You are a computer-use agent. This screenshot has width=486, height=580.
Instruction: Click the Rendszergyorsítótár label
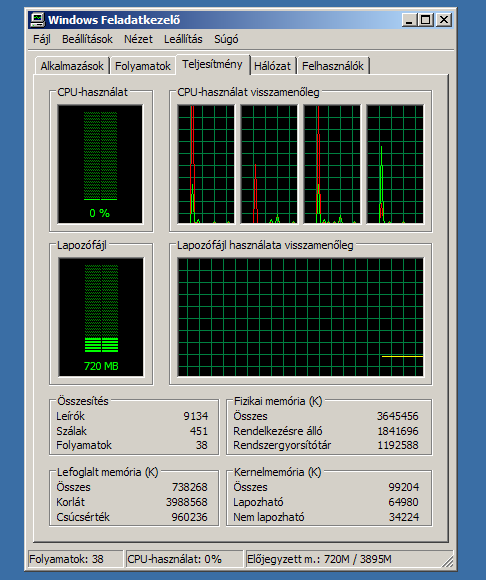[x=282, y=445]
